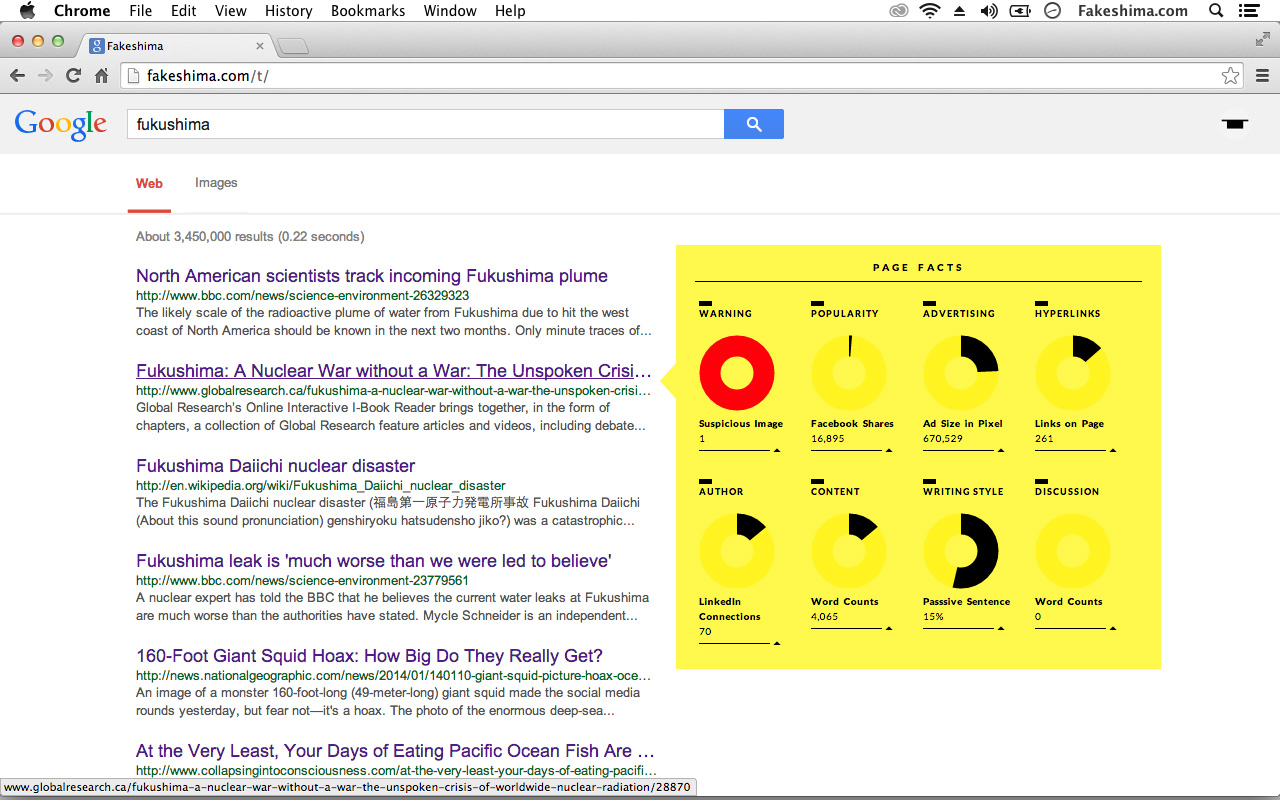Click the Popularity donut chart
This screenshot has width=1280, height=800.
[849, 373]
